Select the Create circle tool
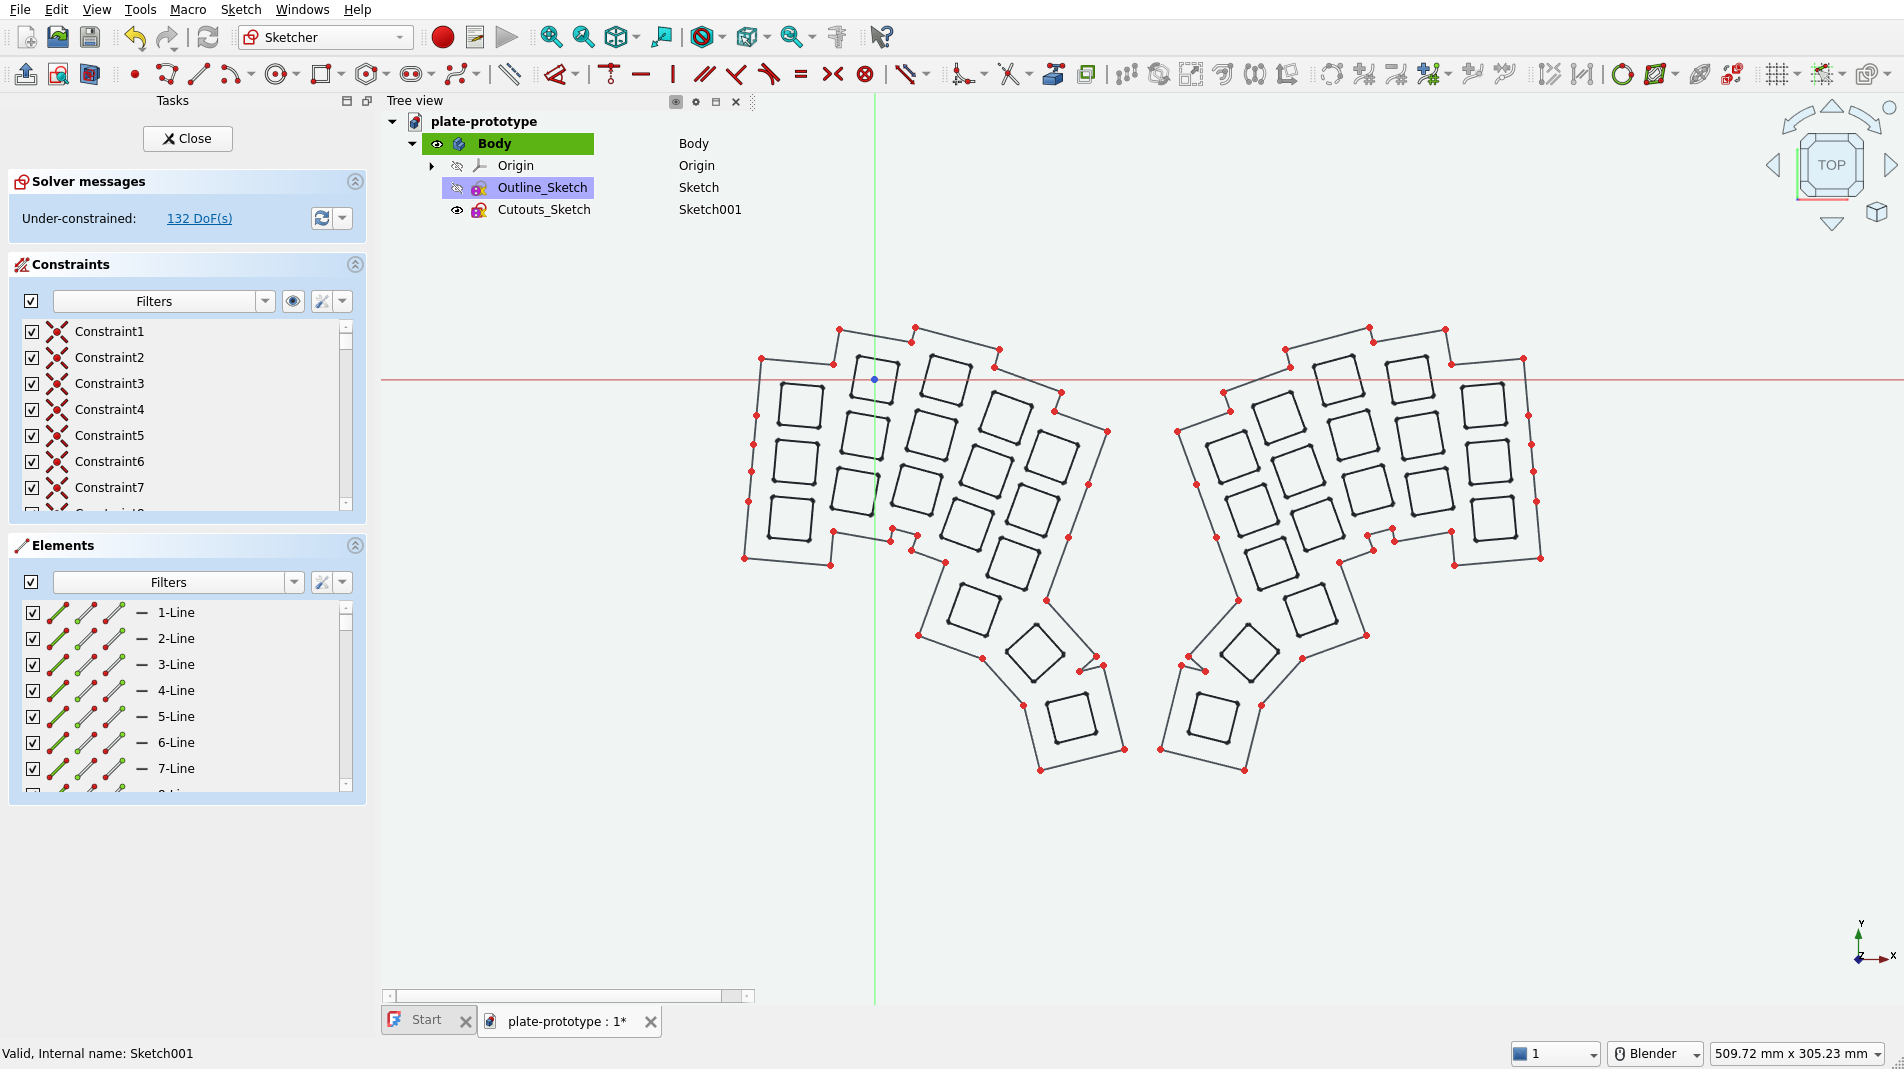 (275, 74)
